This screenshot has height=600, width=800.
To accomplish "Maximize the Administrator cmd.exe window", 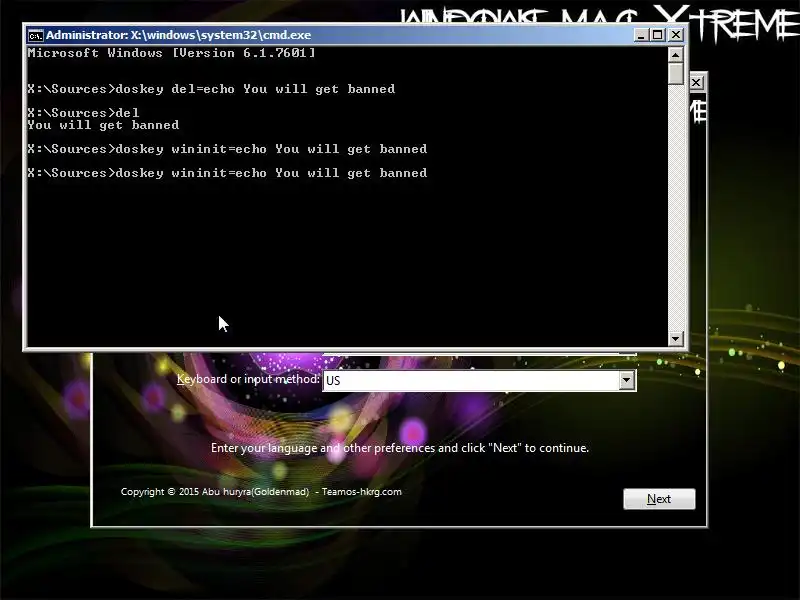I will point(658,35).
